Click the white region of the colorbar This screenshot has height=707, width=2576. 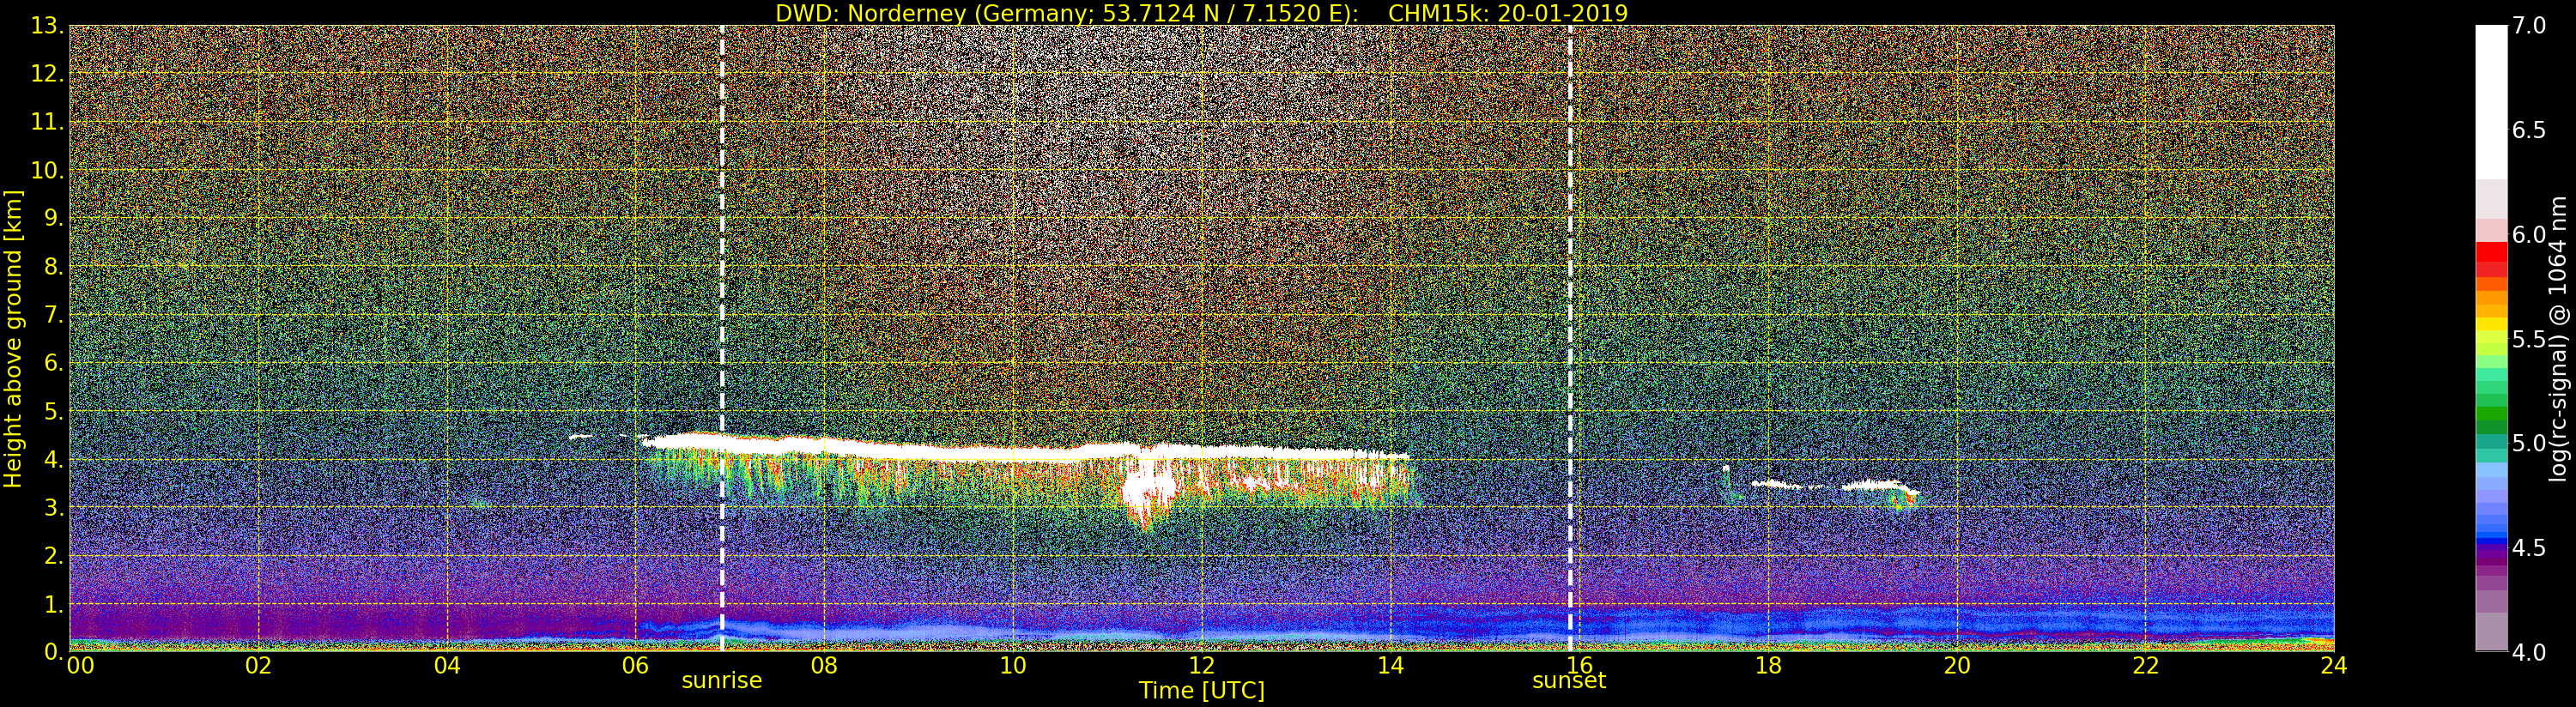click(2491, 103)
